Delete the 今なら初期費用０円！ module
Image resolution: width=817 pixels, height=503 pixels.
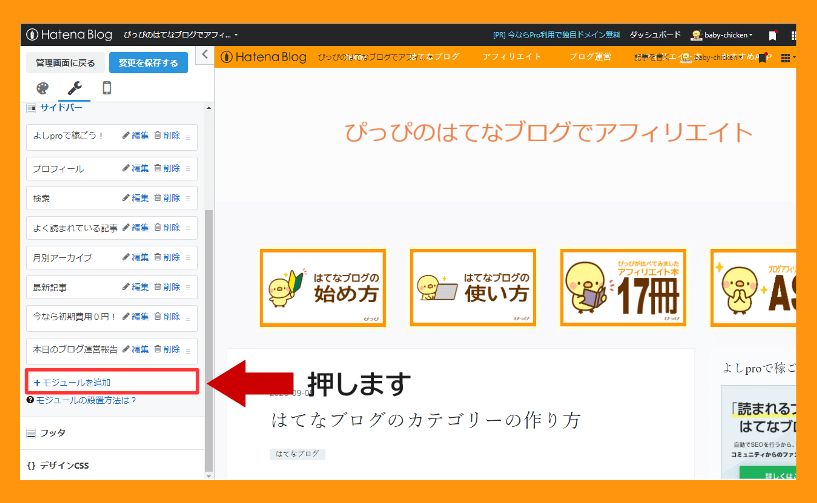[167, 317]
